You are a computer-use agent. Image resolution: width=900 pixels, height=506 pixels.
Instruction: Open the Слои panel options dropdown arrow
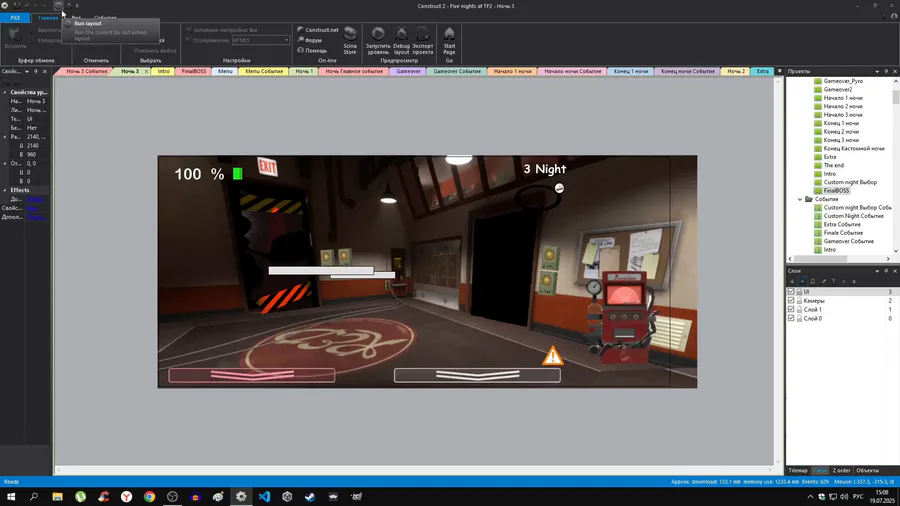[877, 271]
